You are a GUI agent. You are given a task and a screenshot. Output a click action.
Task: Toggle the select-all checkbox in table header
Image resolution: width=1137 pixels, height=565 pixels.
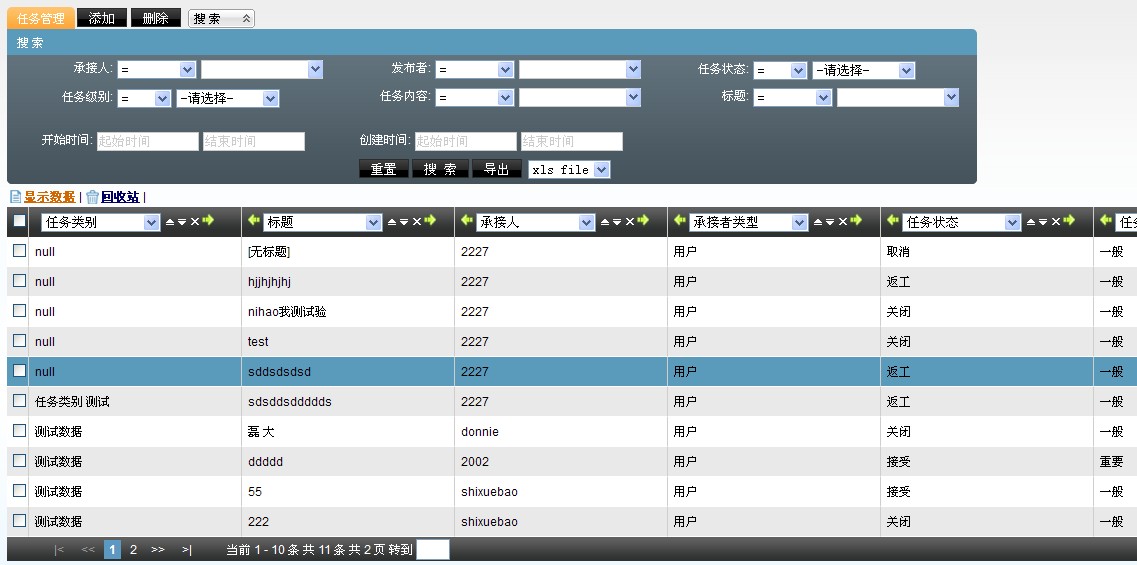click(19, 221)
